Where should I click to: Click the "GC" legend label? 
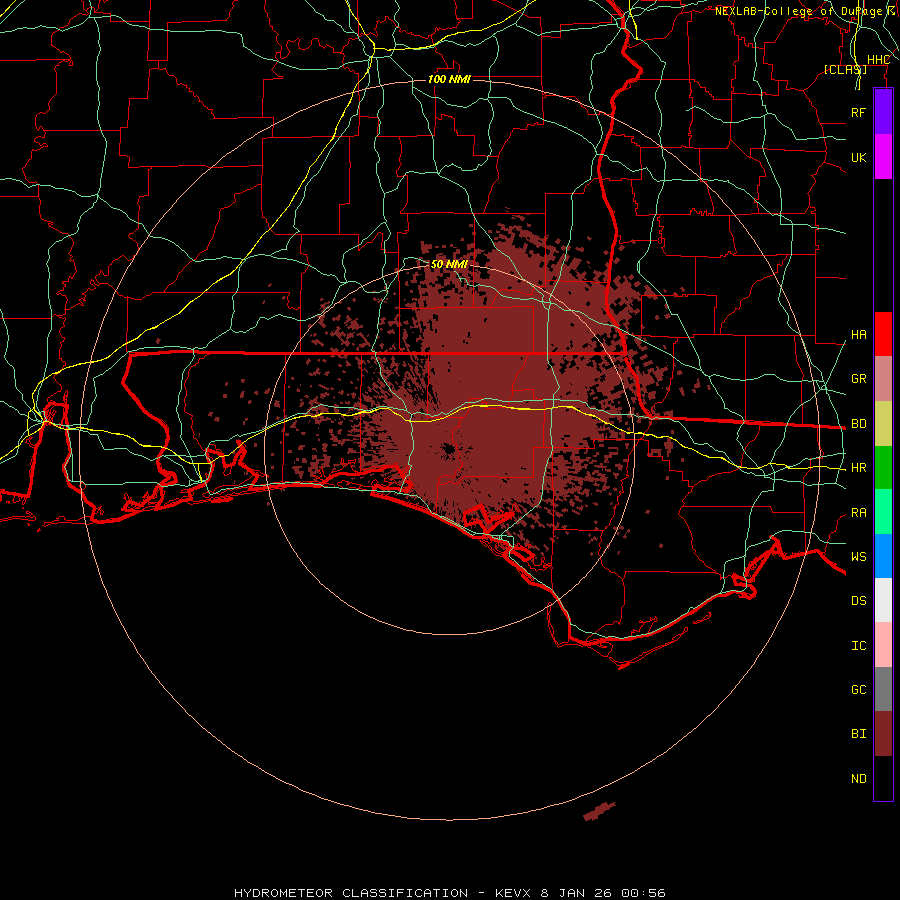858,690
